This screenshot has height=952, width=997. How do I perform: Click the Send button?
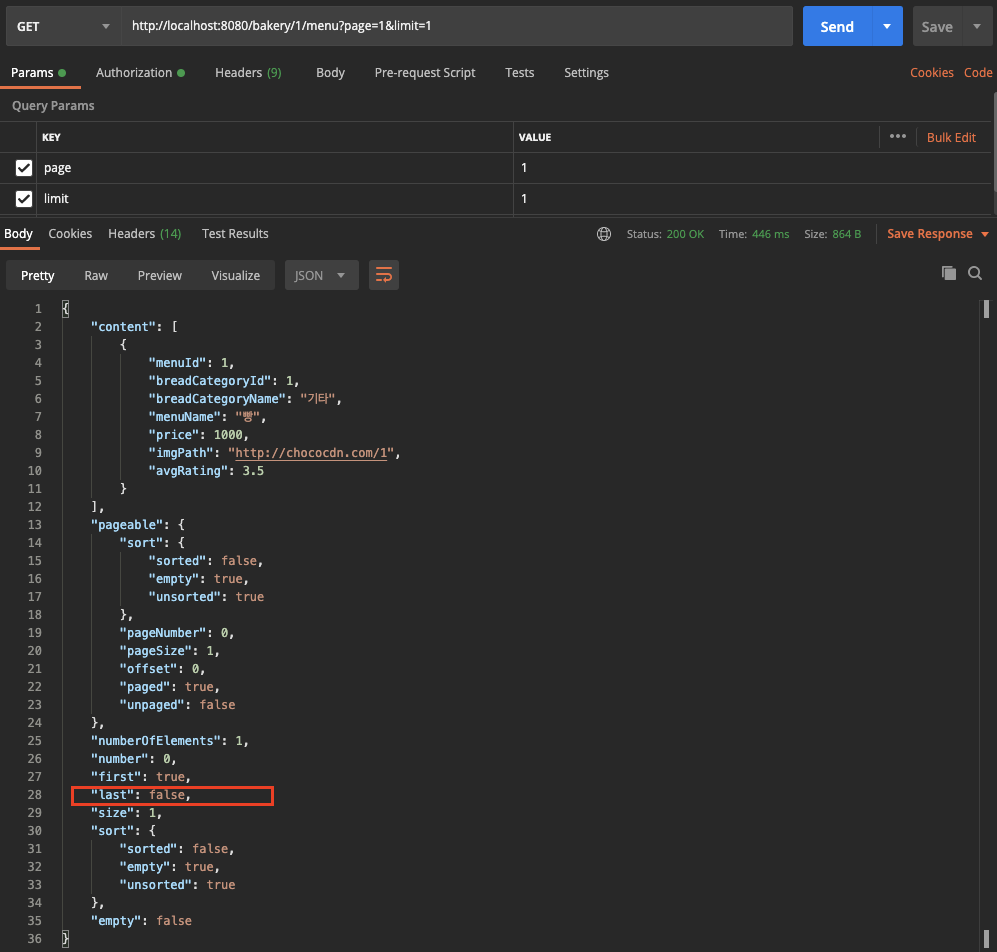coord(837,26)
